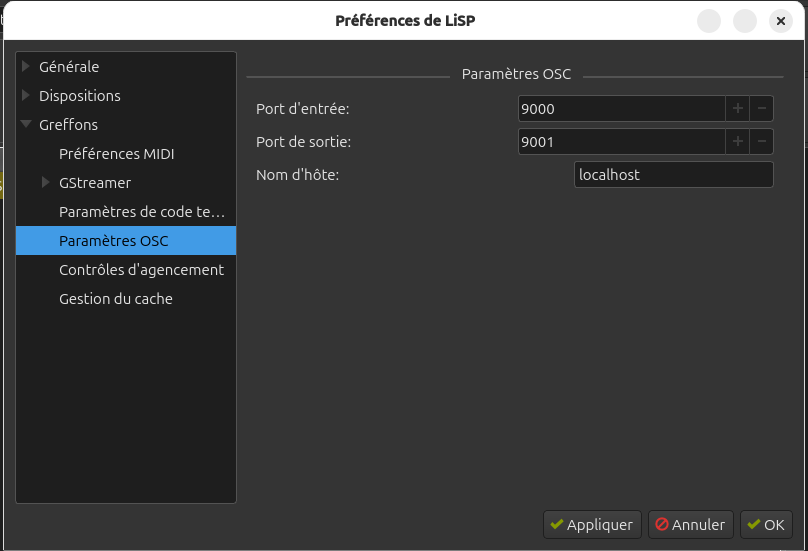
Task: Click the Port d'entrée field showing 9000
Action: pyautogui.click(x=620, y=108)
